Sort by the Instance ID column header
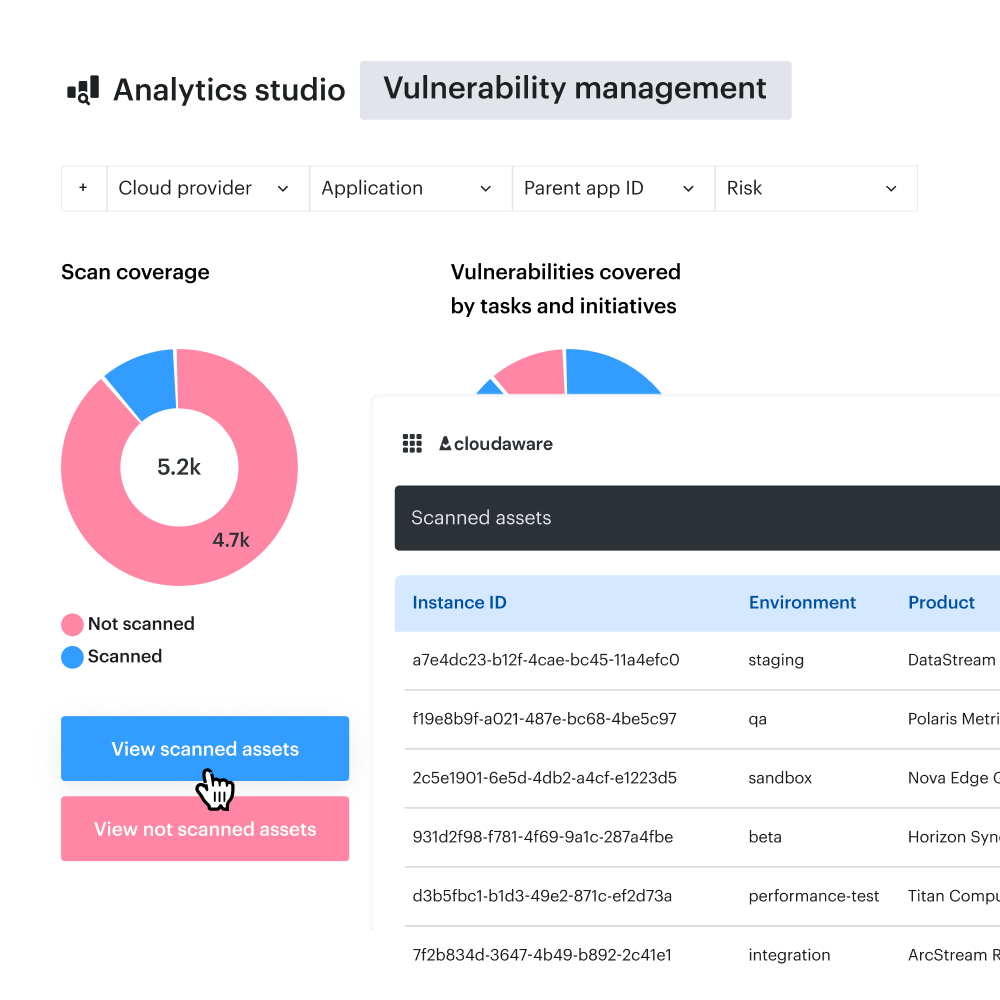Viewport: 1000px width, 1000px height. [459, 602]
